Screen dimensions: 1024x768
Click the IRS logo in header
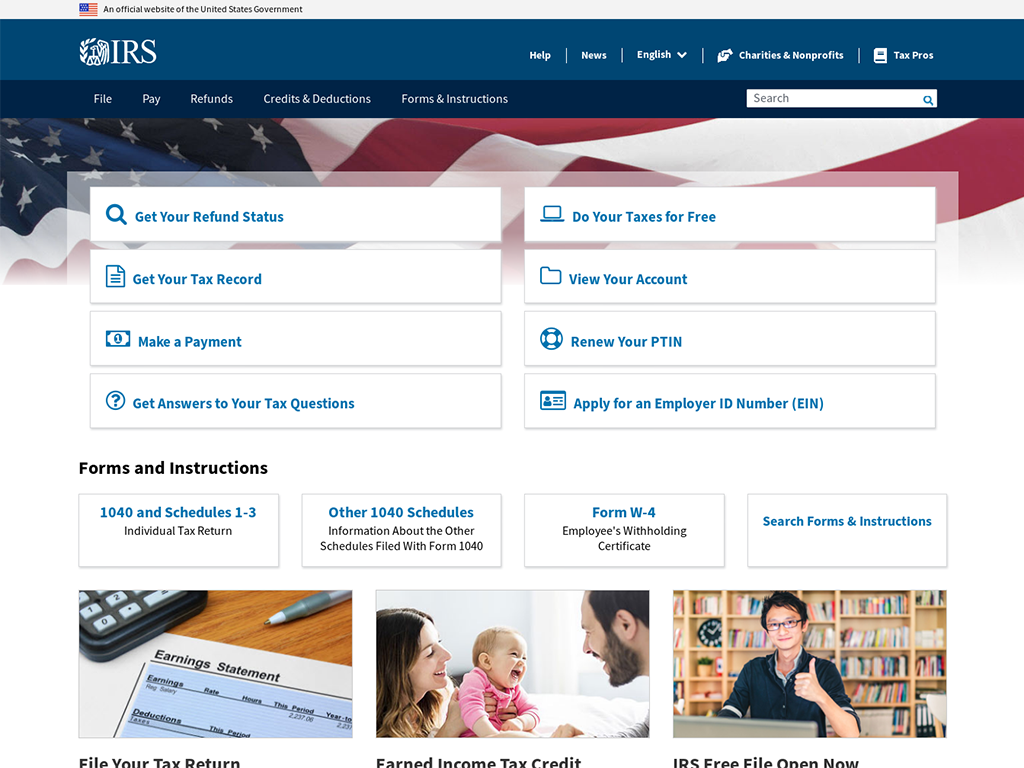[x=118, y=52]
